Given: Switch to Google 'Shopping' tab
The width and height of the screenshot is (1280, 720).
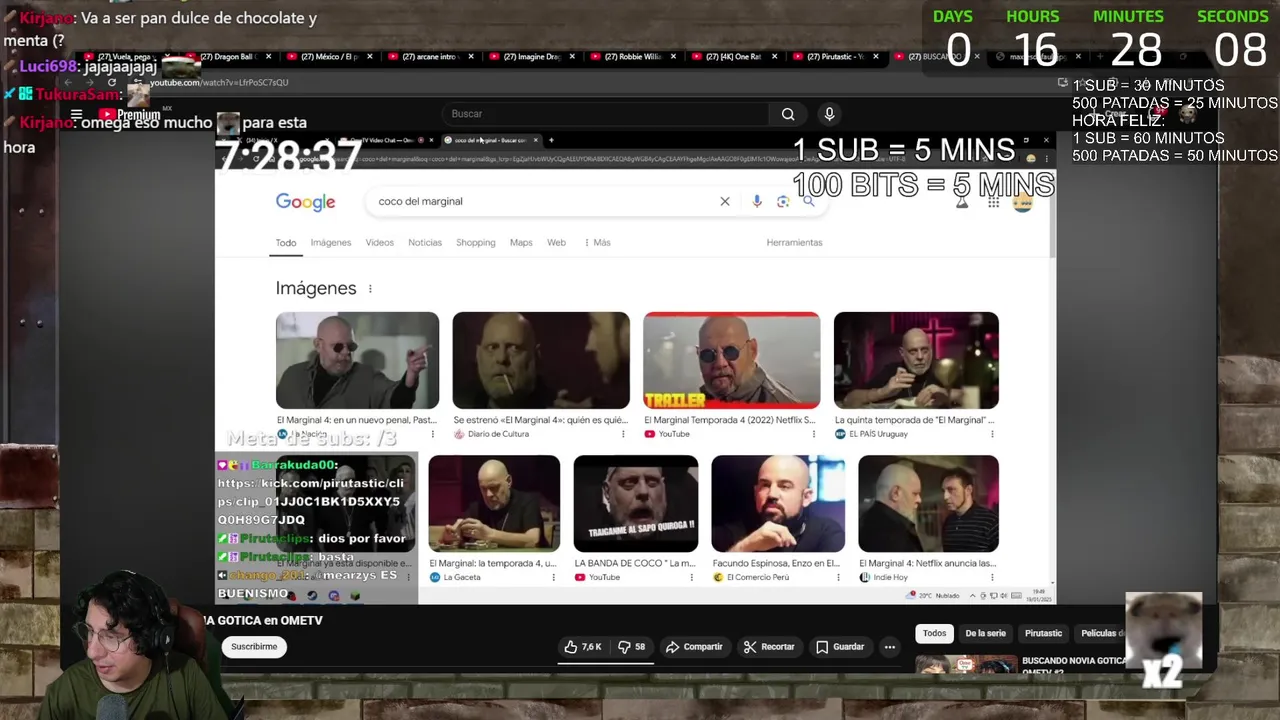Looking at the screenshot, I should (x=476, y=243).
